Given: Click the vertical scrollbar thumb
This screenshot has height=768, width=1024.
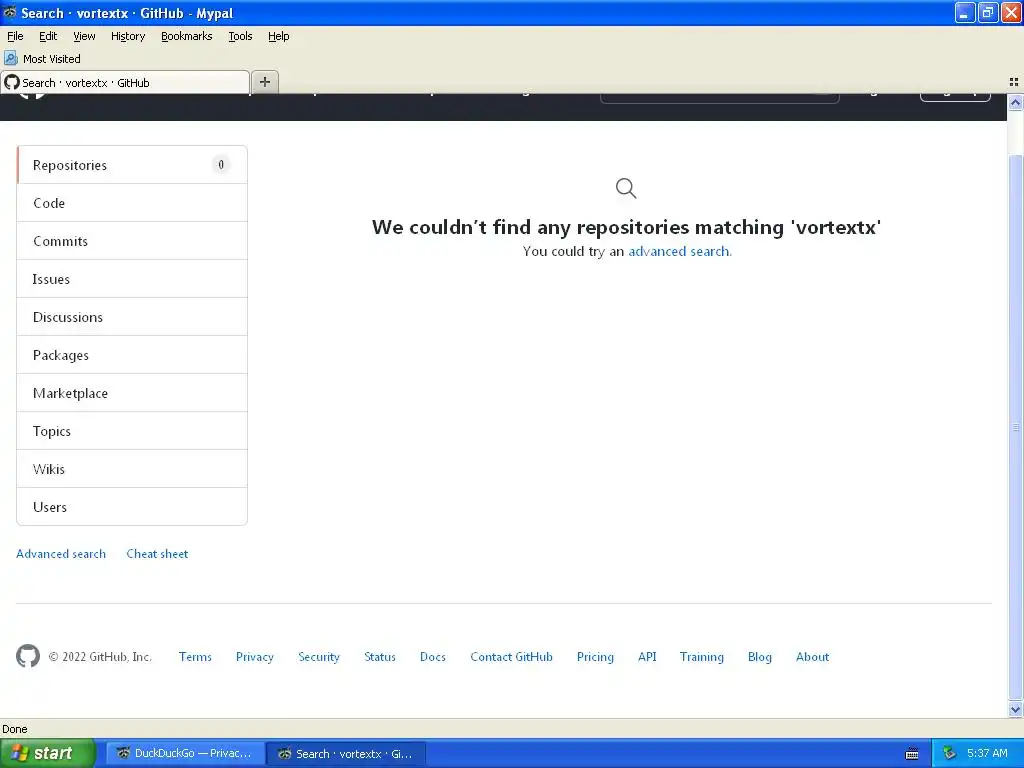Looking at the screenshot, I should coord(1015,428).
